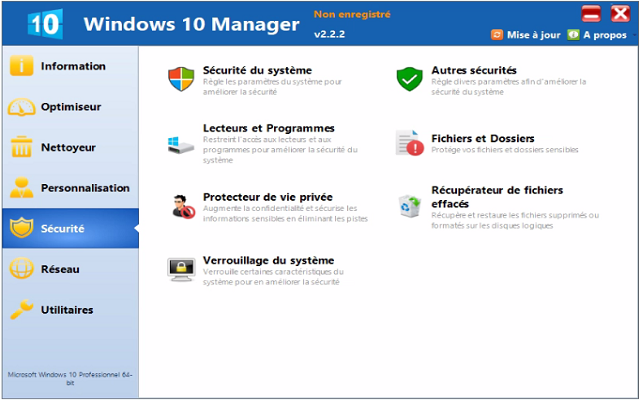Click Mise à jour text
The height and width of the screenshot is (400, 640).
(533, 35)
